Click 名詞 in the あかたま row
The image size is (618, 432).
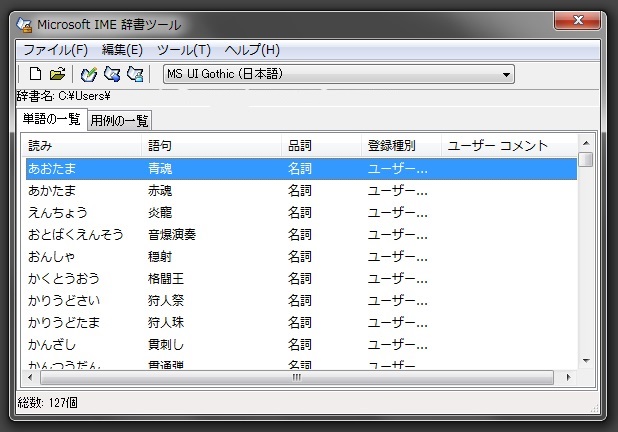(300, 191)
